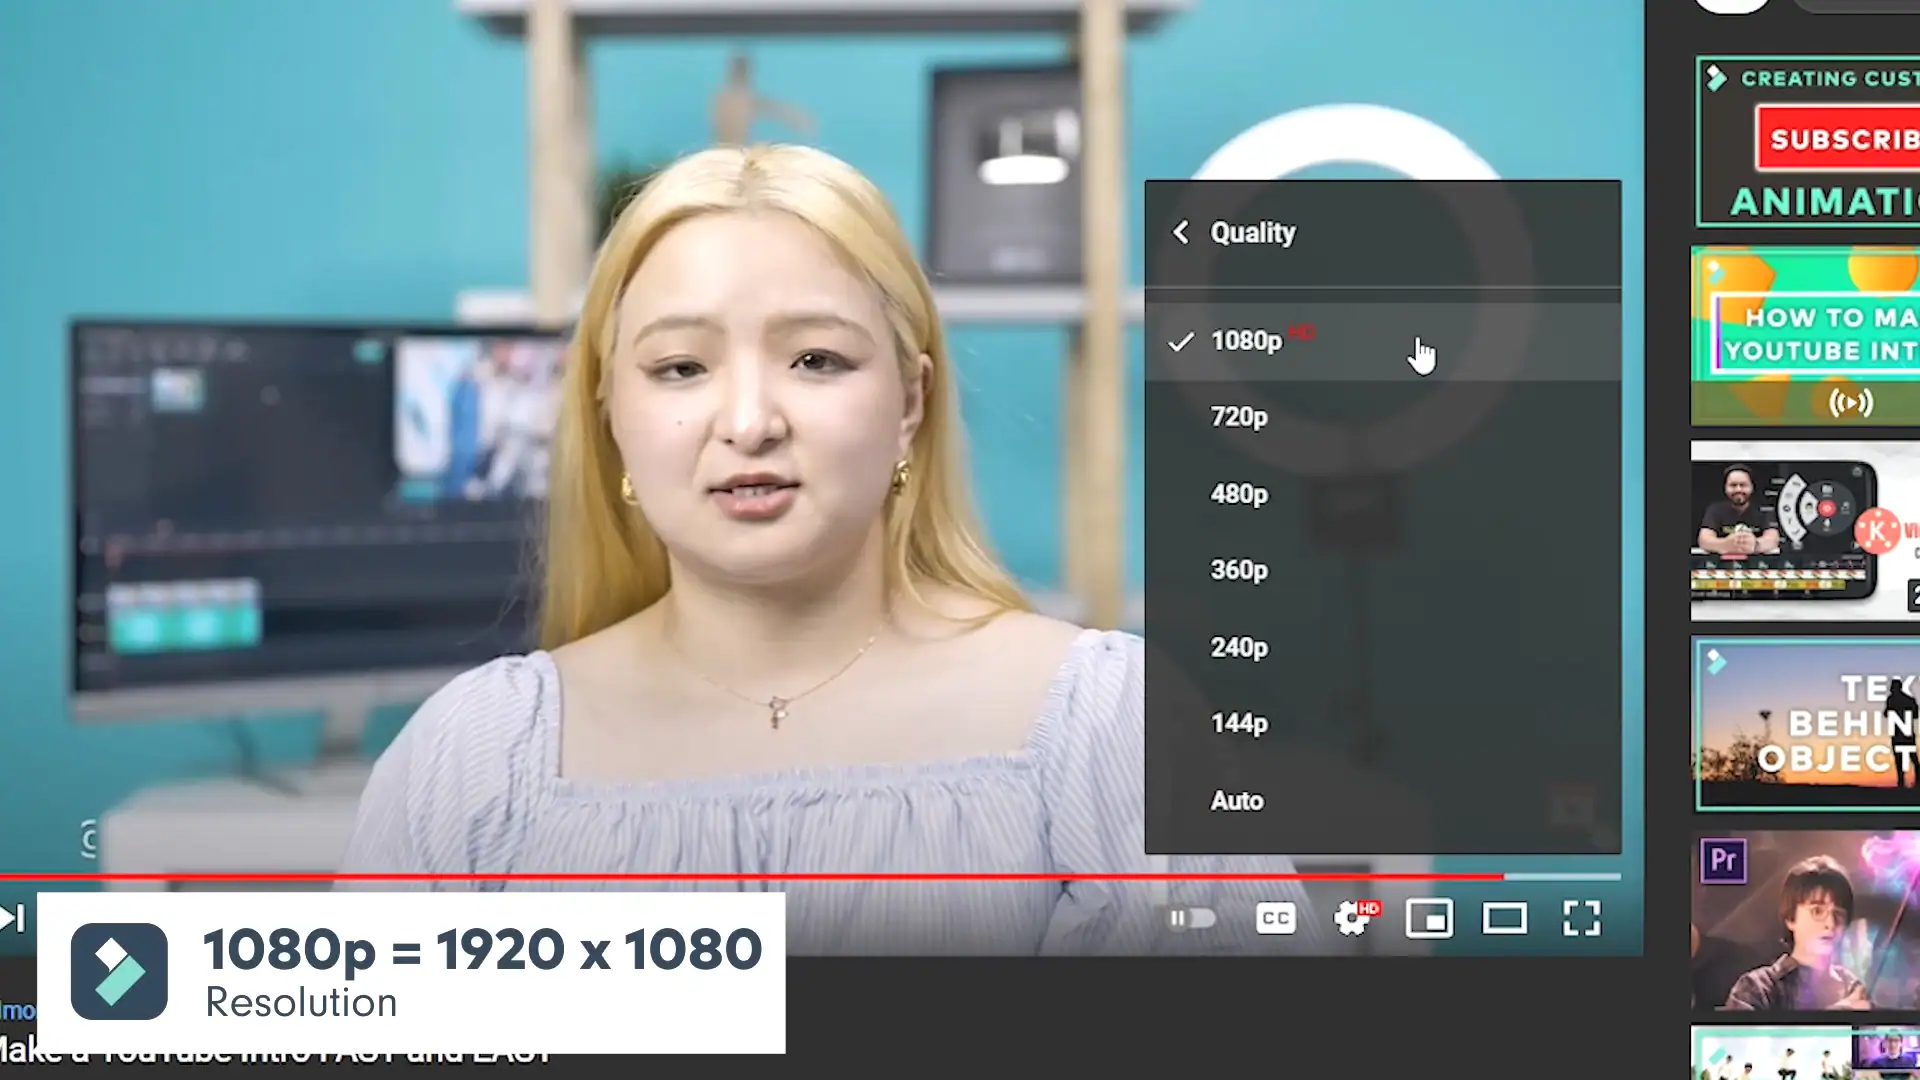Click the Premiere Pr icon thumbnail
This screenshot has height=1080, width=1920.
(x=1723, y=860)
